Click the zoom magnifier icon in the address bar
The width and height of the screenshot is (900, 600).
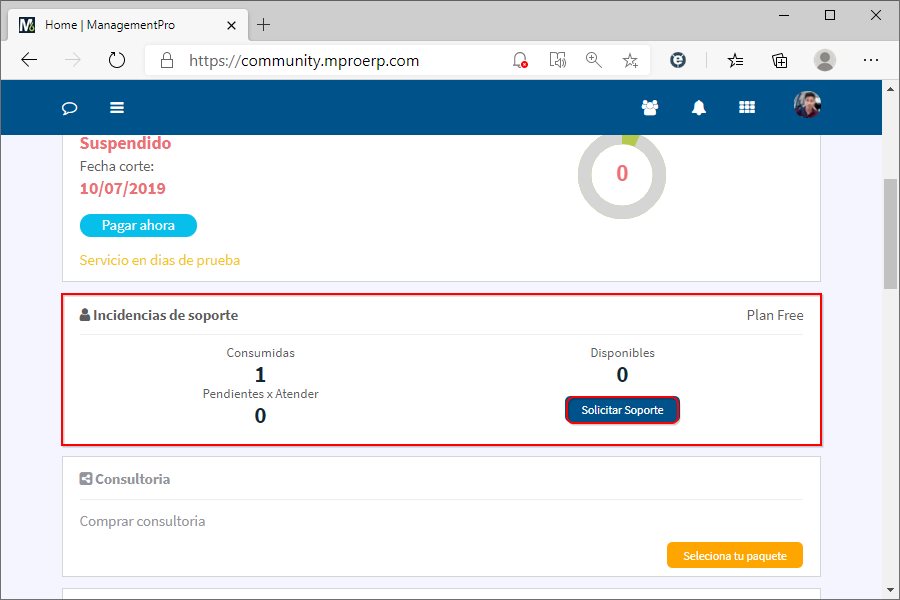coord(594,60)
